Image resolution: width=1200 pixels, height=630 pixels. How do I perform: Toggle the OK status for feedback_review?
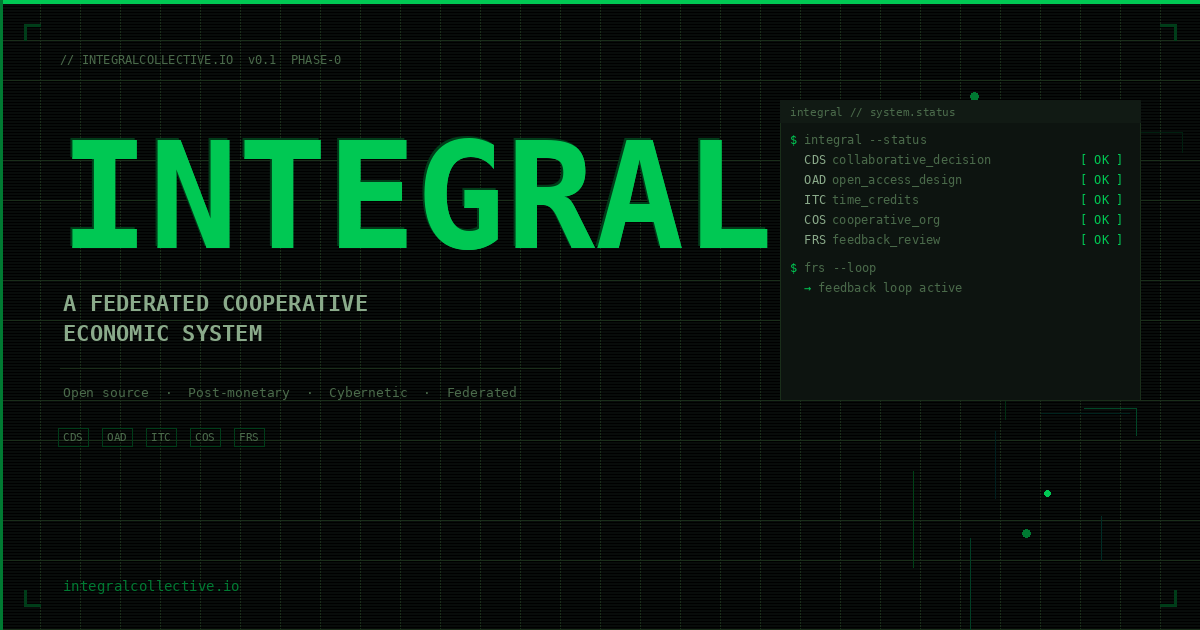[1101, 239]
